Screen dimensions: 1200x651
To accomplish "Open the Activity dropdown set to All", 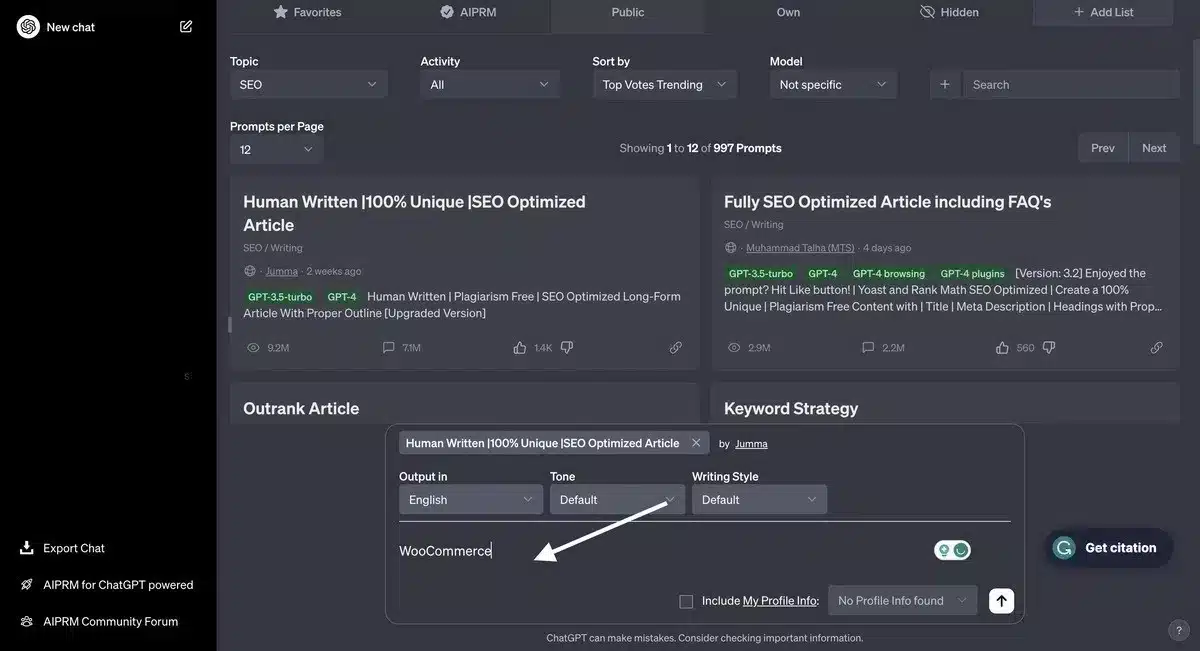I will [x=490, y=85].
